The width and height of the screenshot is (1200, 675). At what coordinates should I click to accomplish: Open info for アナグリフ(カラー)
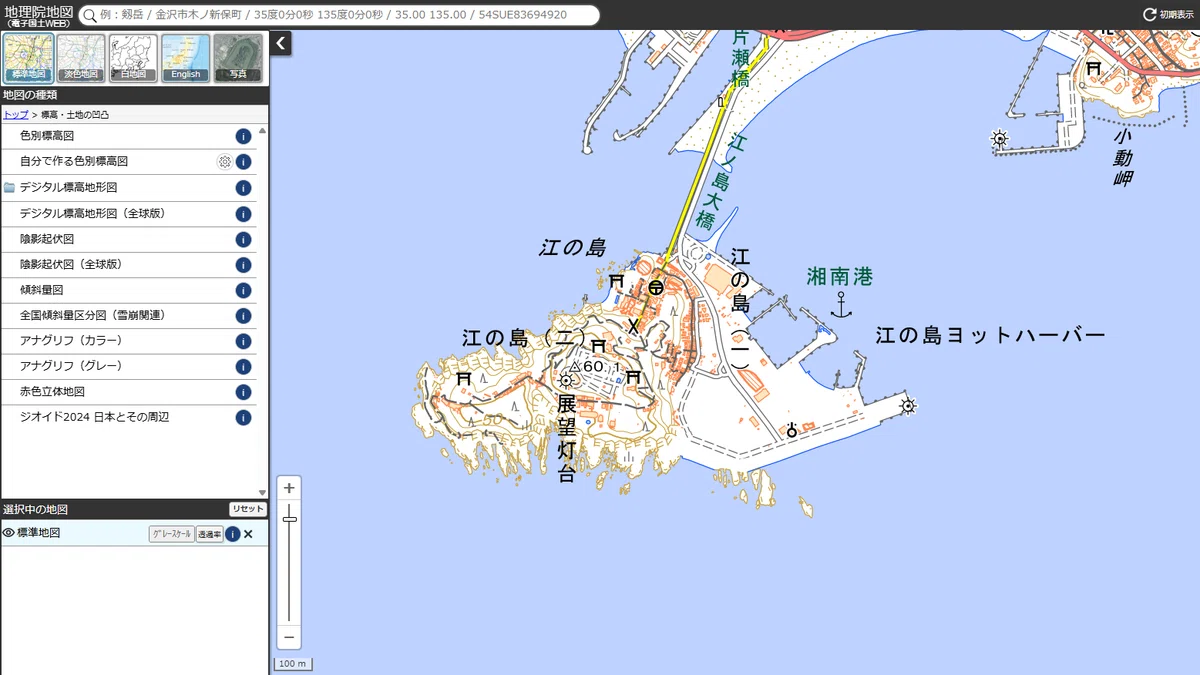click(x=243, y=341)
